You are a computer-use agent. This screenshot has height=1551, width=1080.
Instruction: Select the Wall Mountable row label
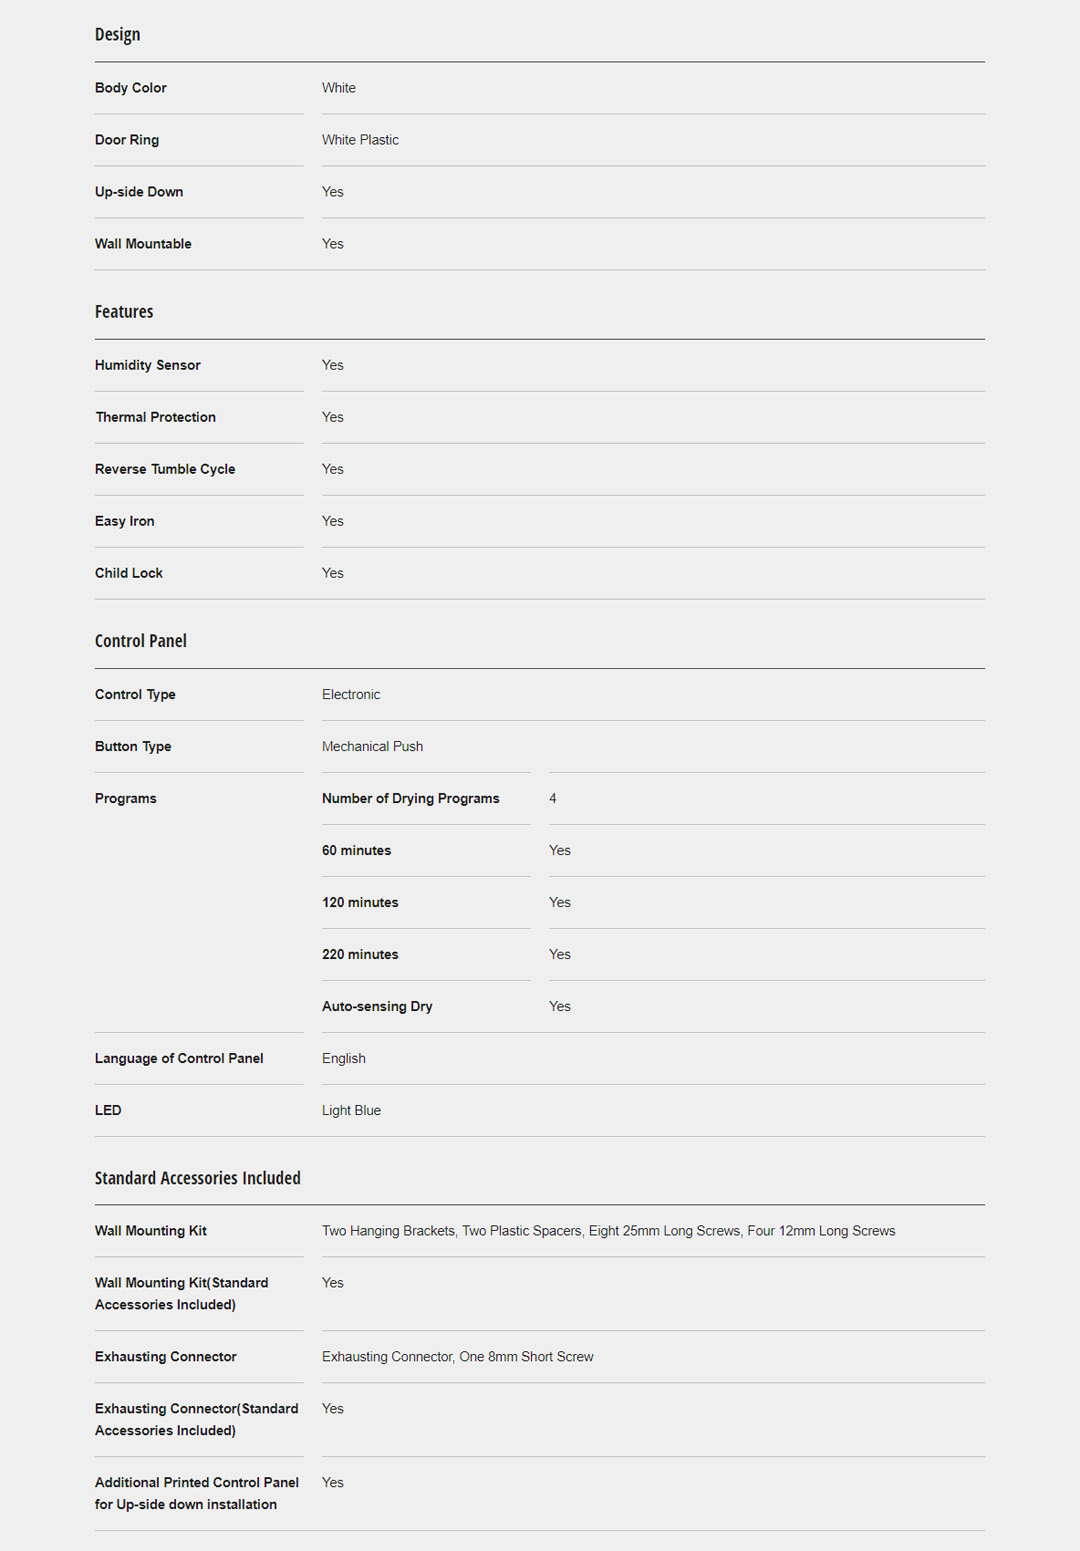coord(143,244)
